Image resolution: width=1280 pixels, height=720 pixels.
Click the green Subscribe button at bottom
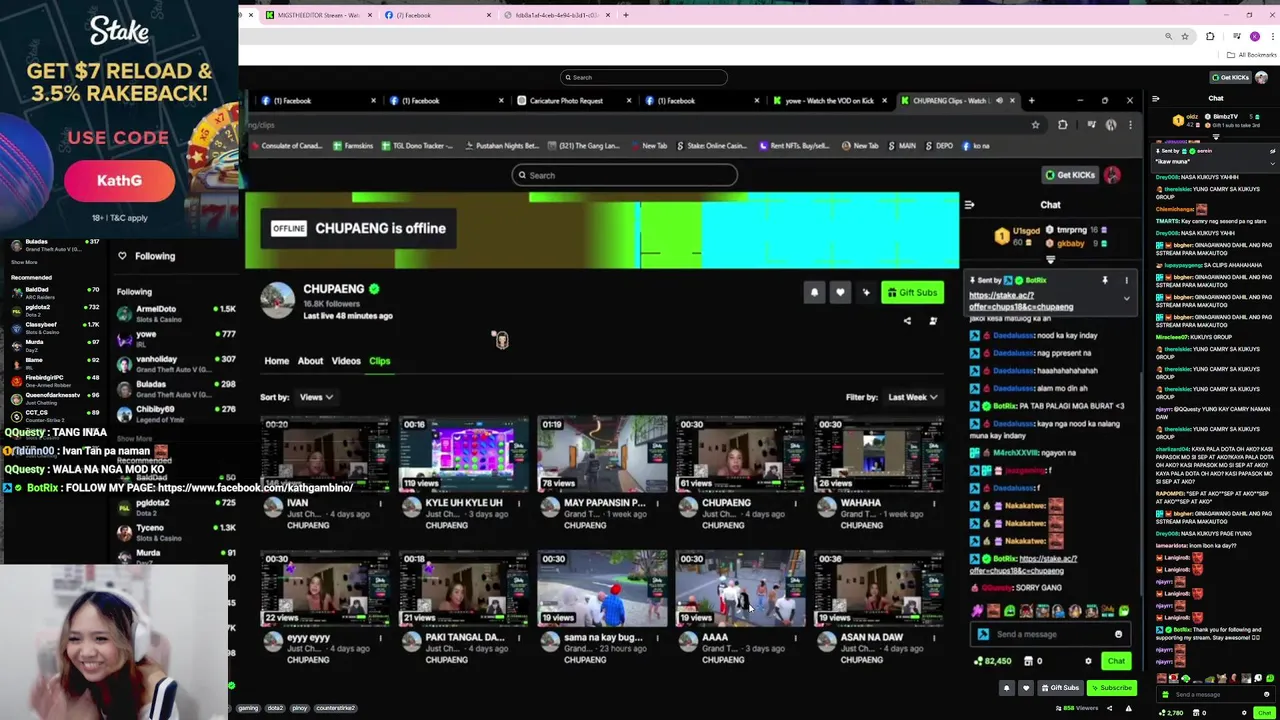[x=1112, y=688]
